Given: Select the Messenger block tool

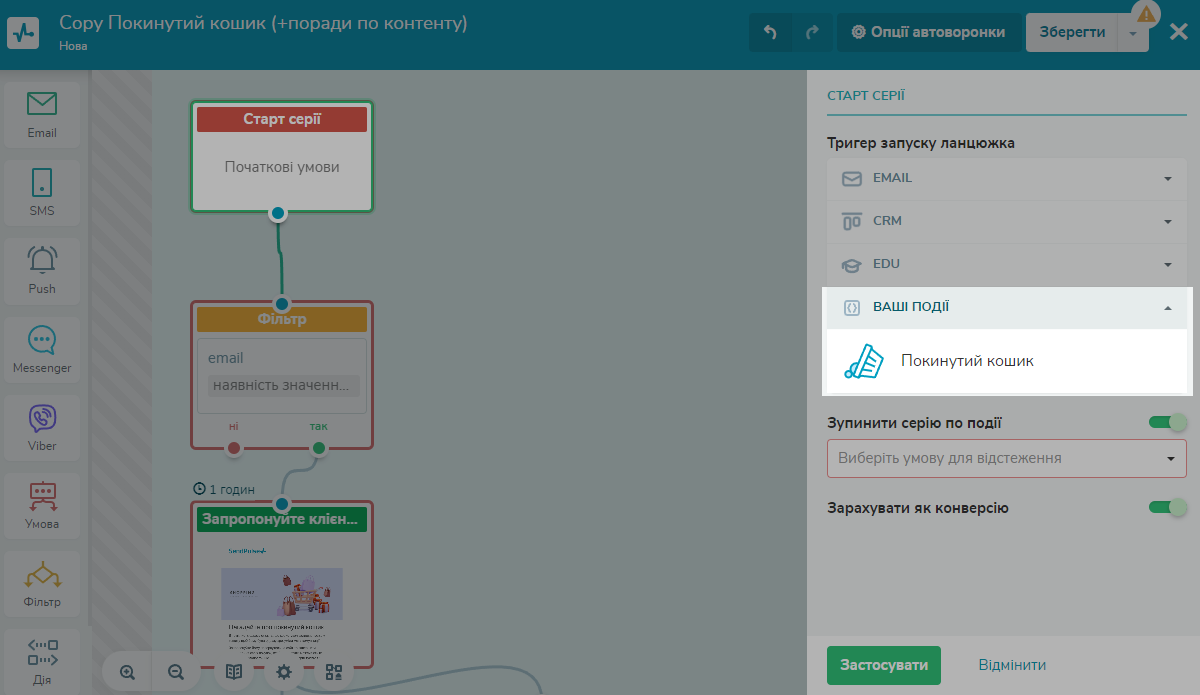Looking at the screenshot, I should [x=41, y=349].
